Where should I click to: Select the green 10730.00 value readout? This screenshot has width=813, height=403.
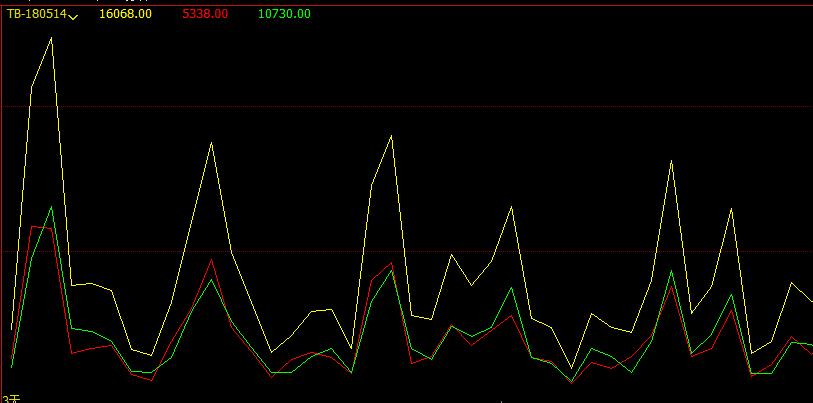pos(284,14)
